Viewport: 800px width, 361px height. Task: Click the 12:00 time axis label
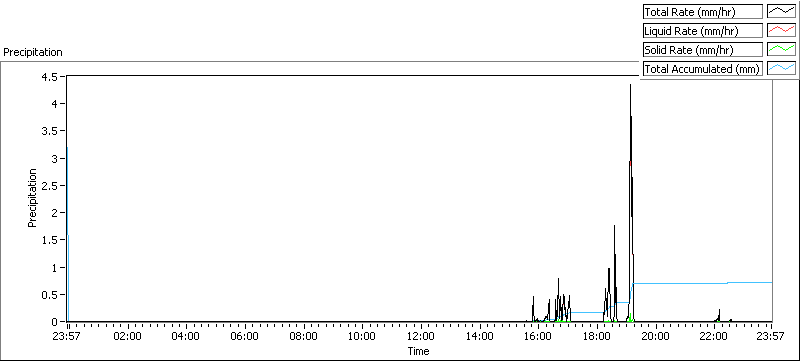click(x=420, y=337)
